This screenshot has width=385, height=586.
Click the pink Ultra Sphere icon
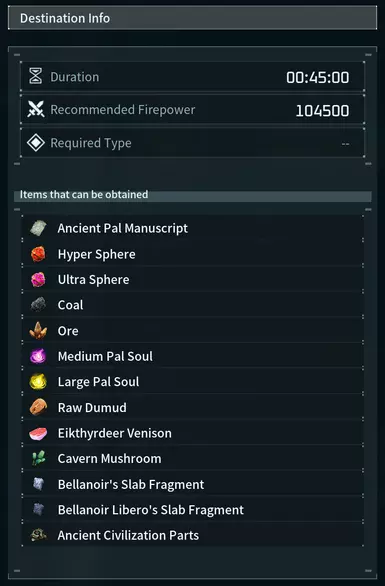pos(38,280)
